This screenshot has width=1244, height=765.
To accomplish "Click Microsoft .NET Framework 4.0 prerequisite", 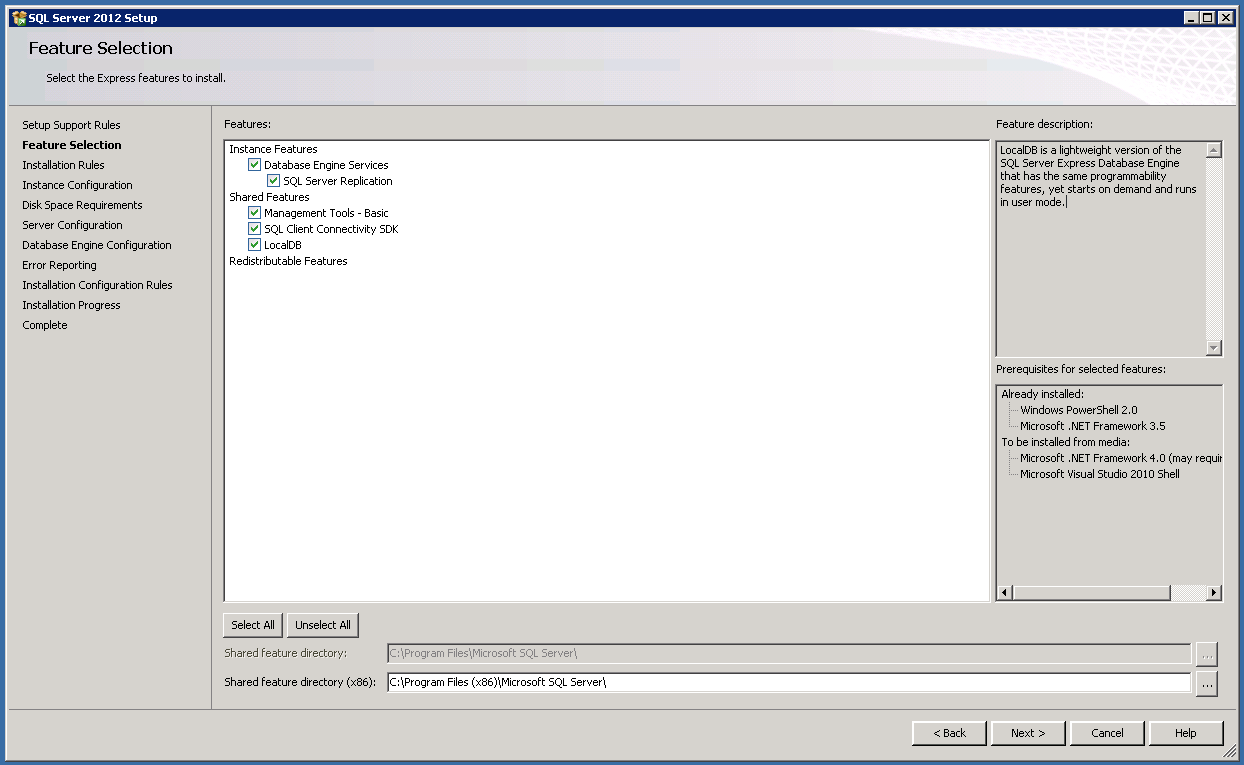I will click(1121, 458).
